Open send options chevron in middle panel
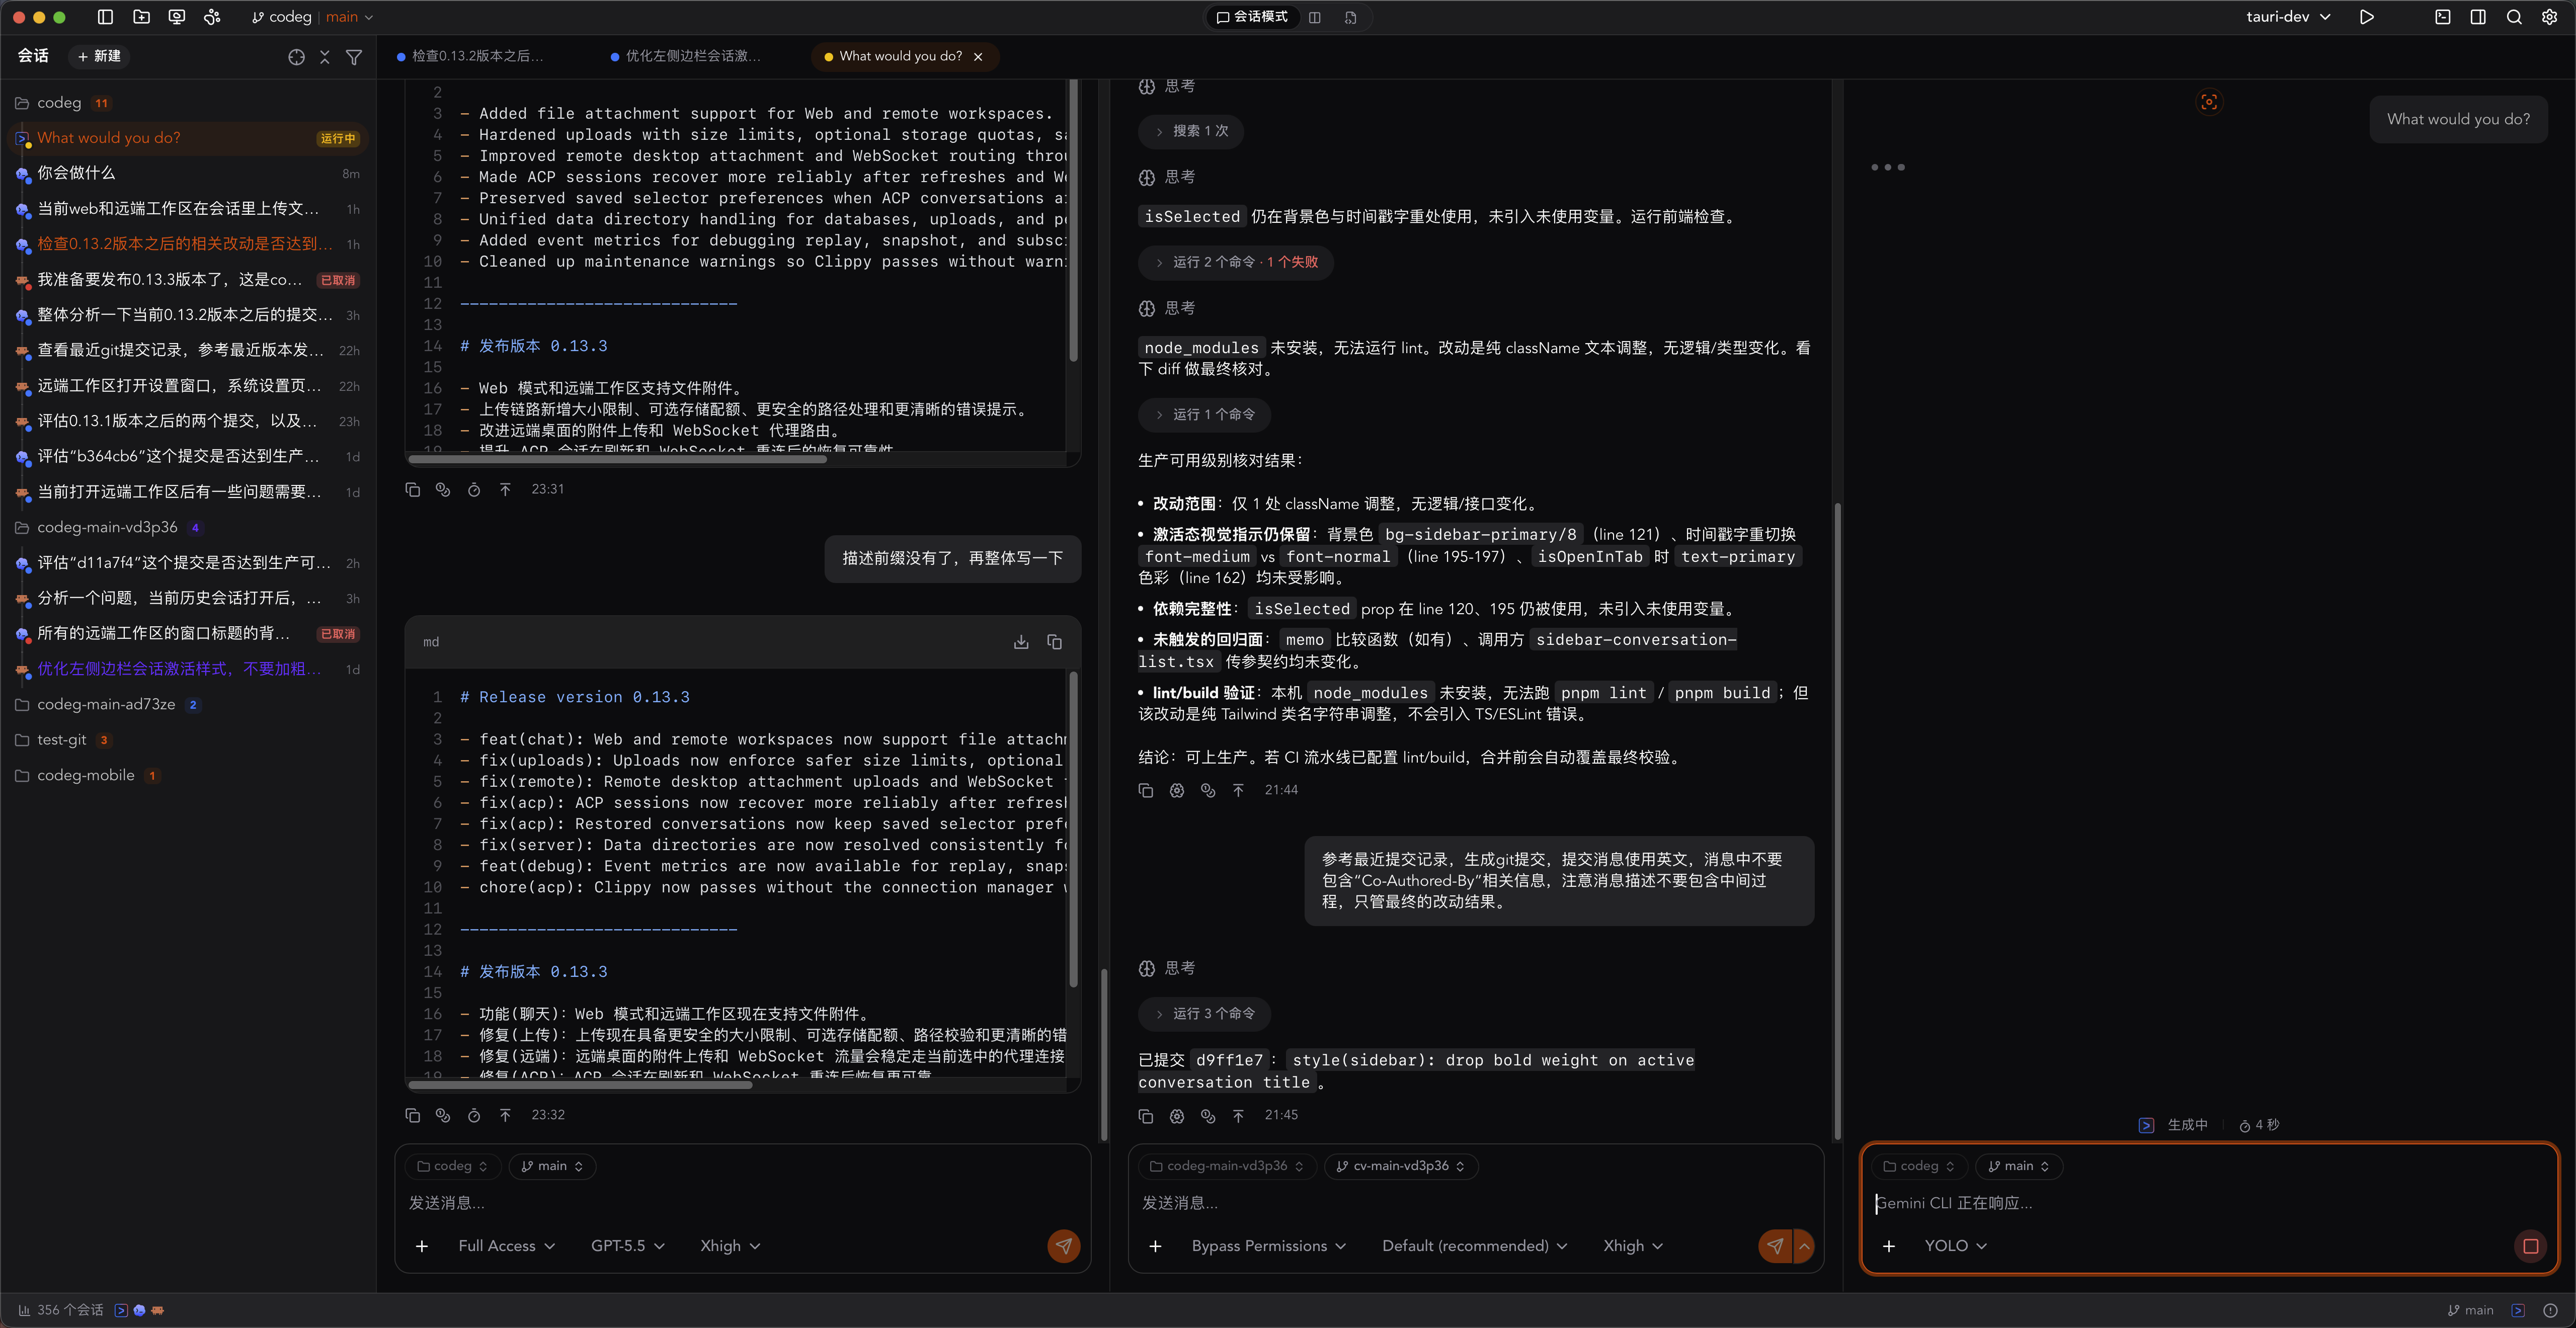 [1804, 1246]
